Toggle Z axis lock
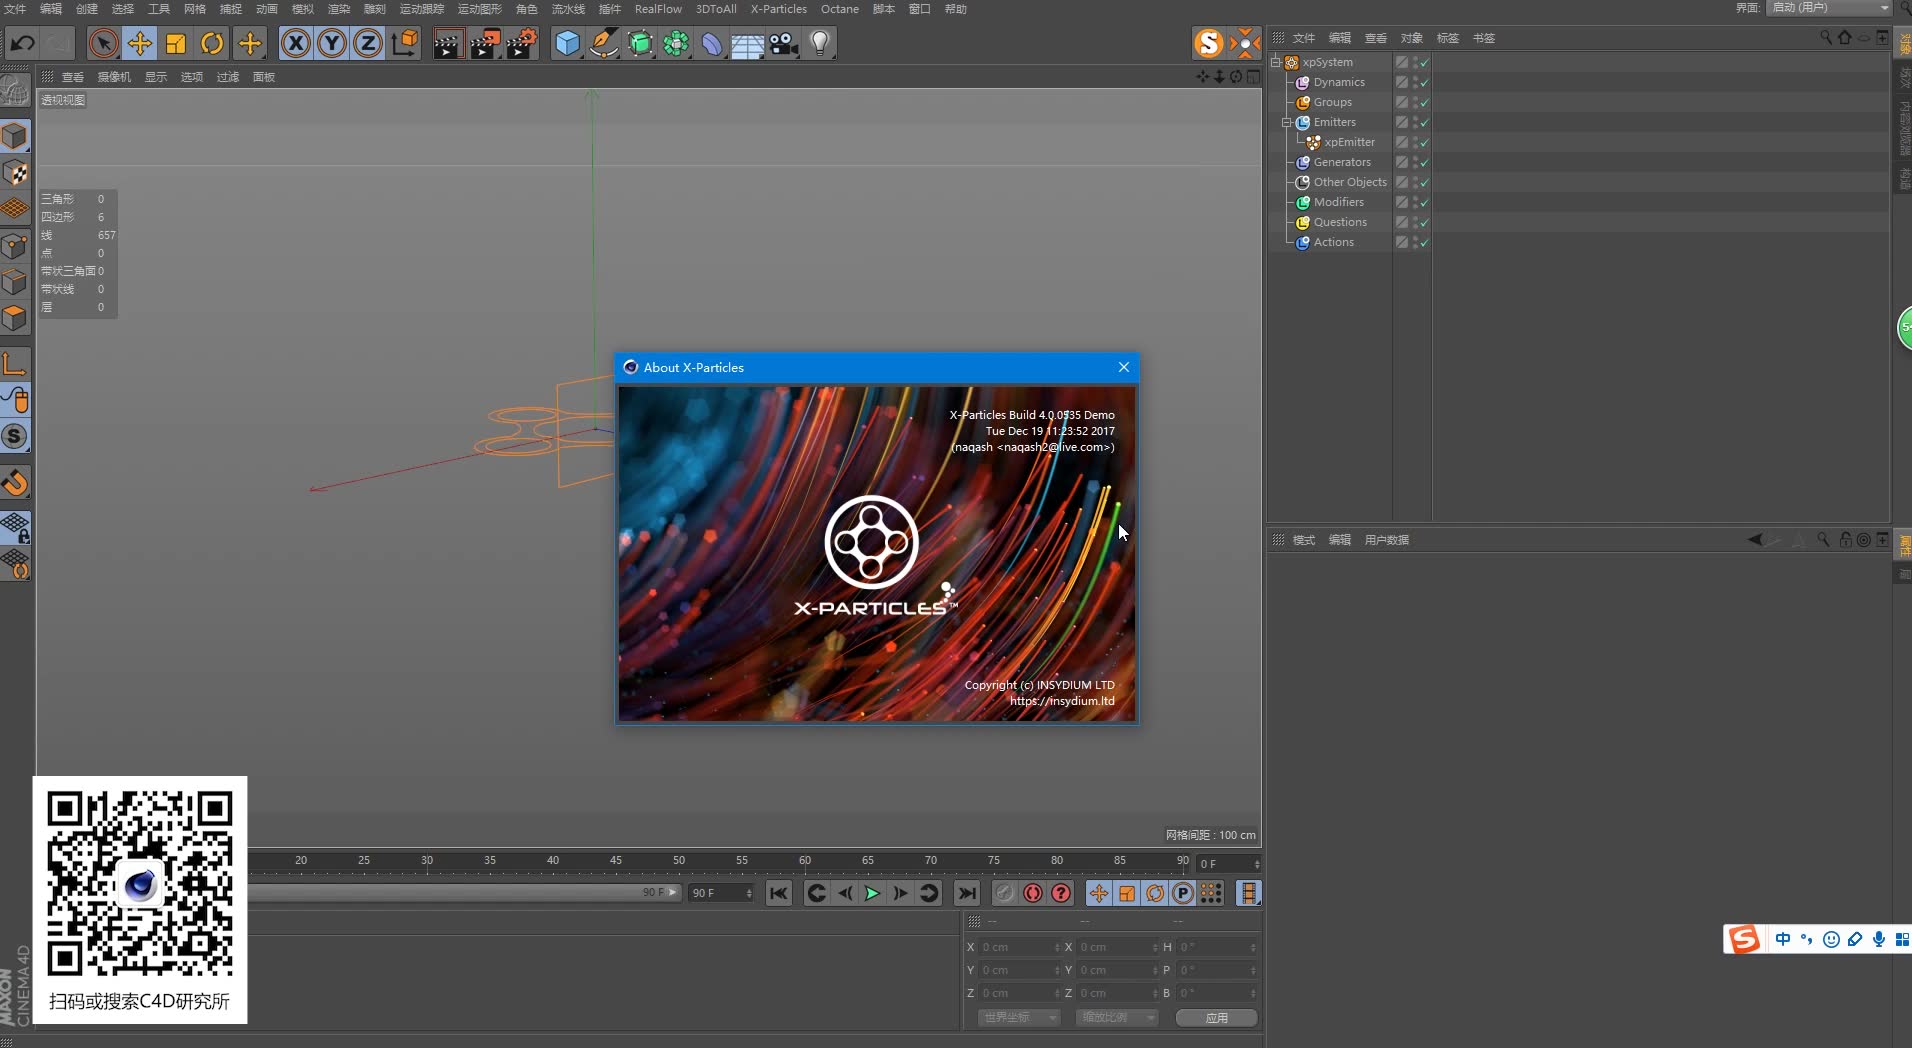Screen dimensions: 1912x1048 pyautogui.click(x=368, y=43)
